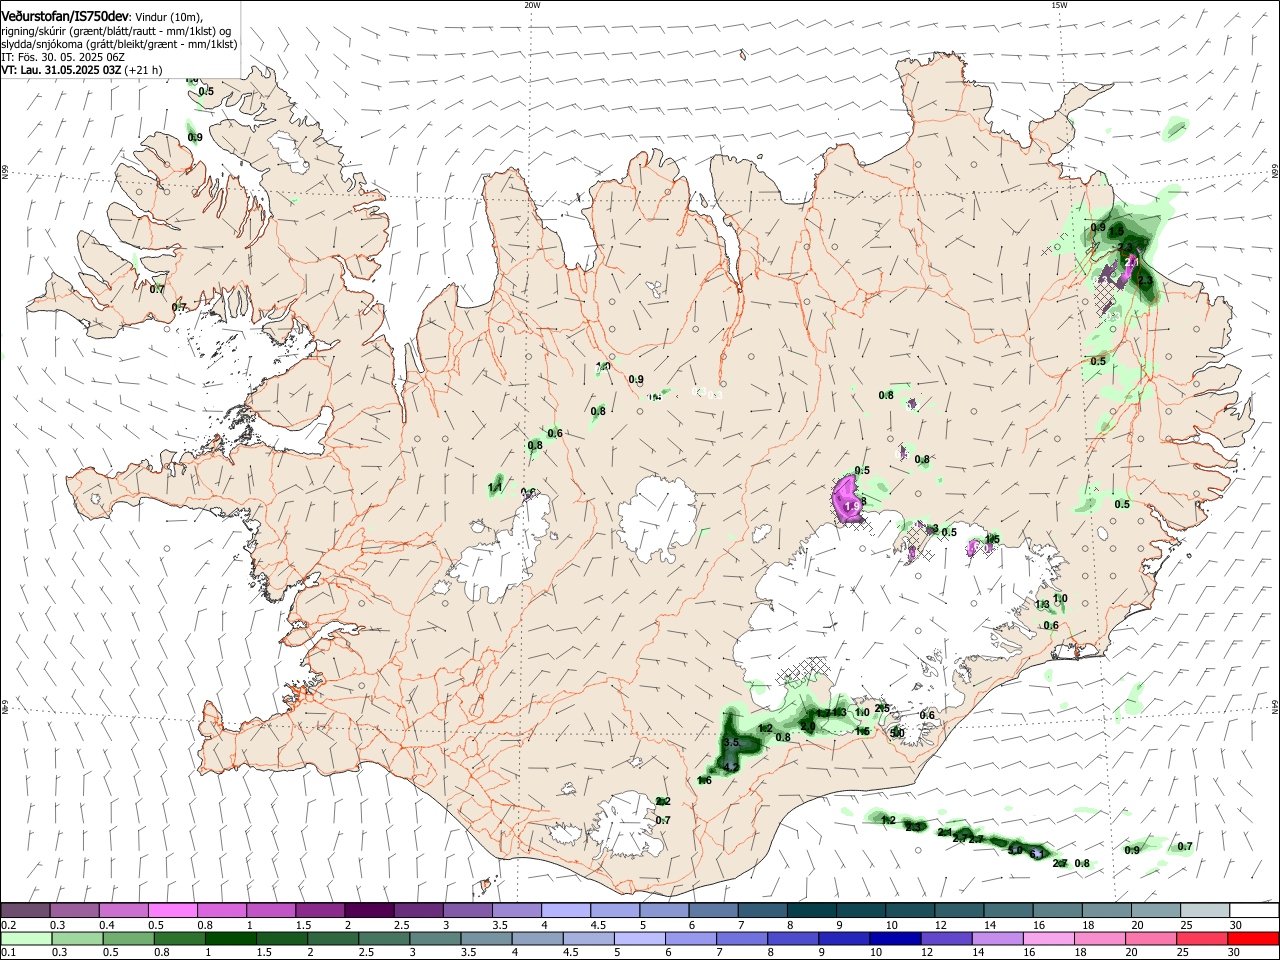Click the '0.4' label in the upper legend scale
1280x960 pixels.
pos(107,925)
